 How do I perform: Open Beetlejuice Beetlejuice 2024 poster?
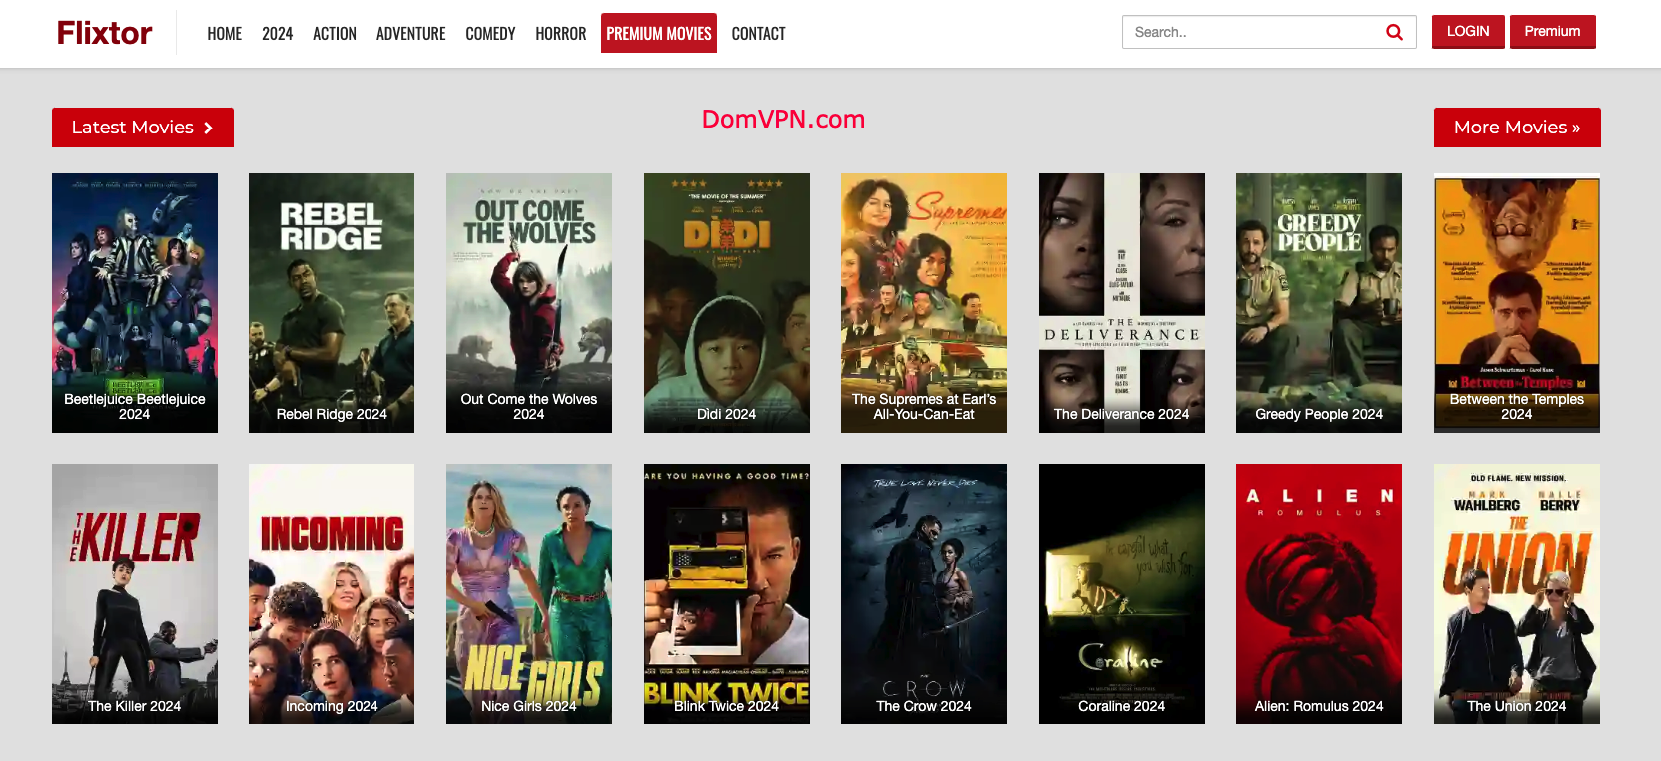(x=135, y=303)
